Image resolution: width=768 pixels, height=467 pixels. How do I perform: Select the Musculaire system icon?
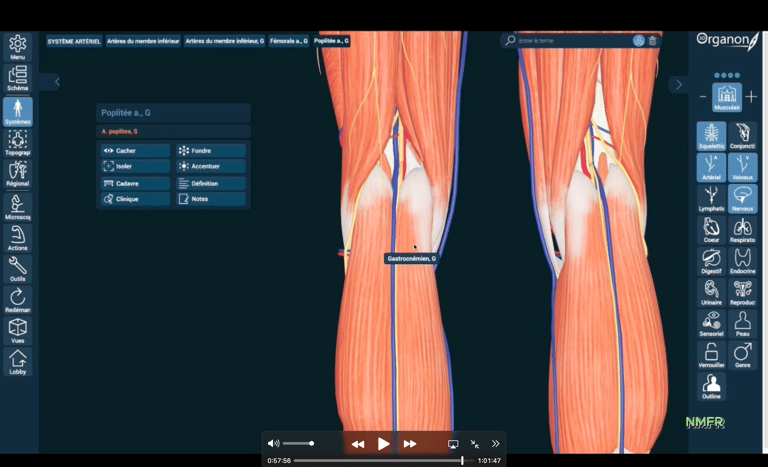pyautogui.click(x=727, y=98)
